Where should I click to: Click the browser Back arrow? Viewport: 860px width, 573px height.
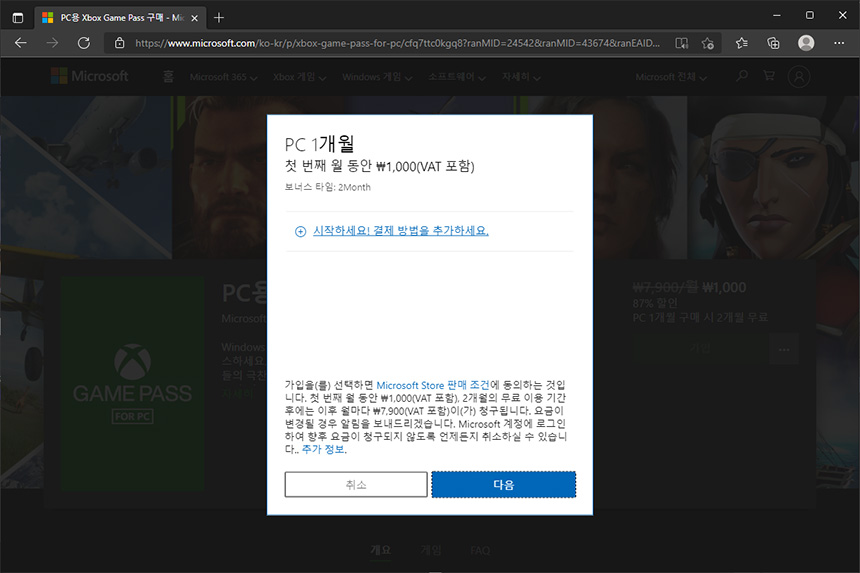pyautogui.click(x=21, y=43)
